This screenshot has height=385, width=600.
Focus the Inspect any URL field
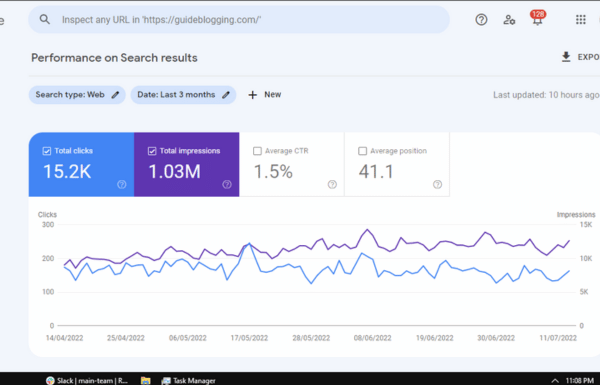tap(239, 20)
